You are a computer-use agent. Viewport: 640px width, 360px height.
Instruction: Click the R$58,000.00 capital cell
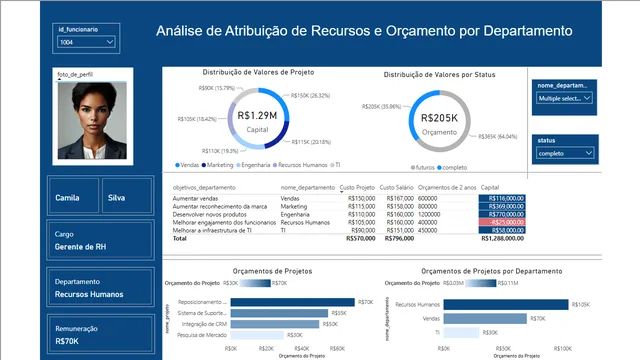coord(502,230)
